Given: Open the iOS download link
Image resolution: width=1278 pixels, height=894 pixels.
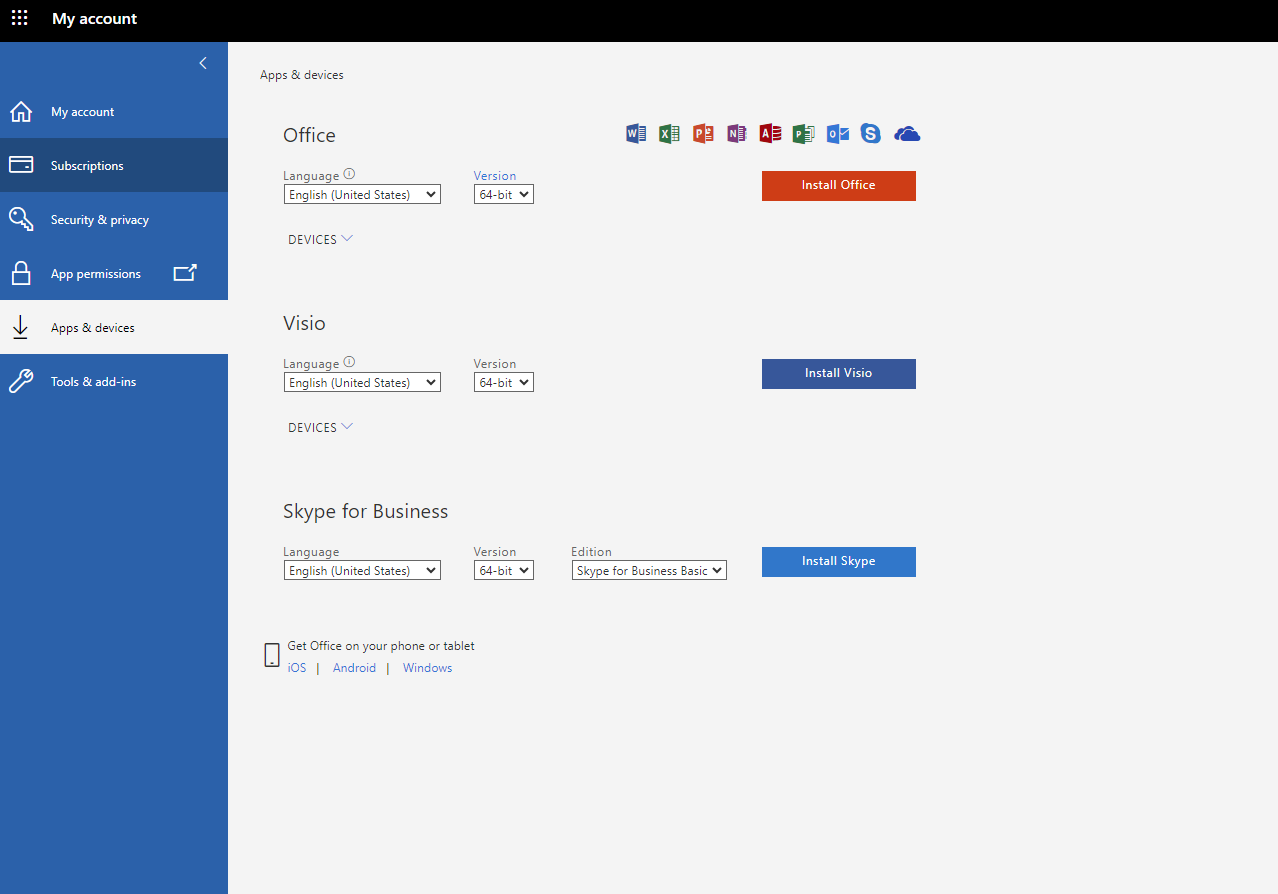Looking at the screenshot, I should point(297,668).
